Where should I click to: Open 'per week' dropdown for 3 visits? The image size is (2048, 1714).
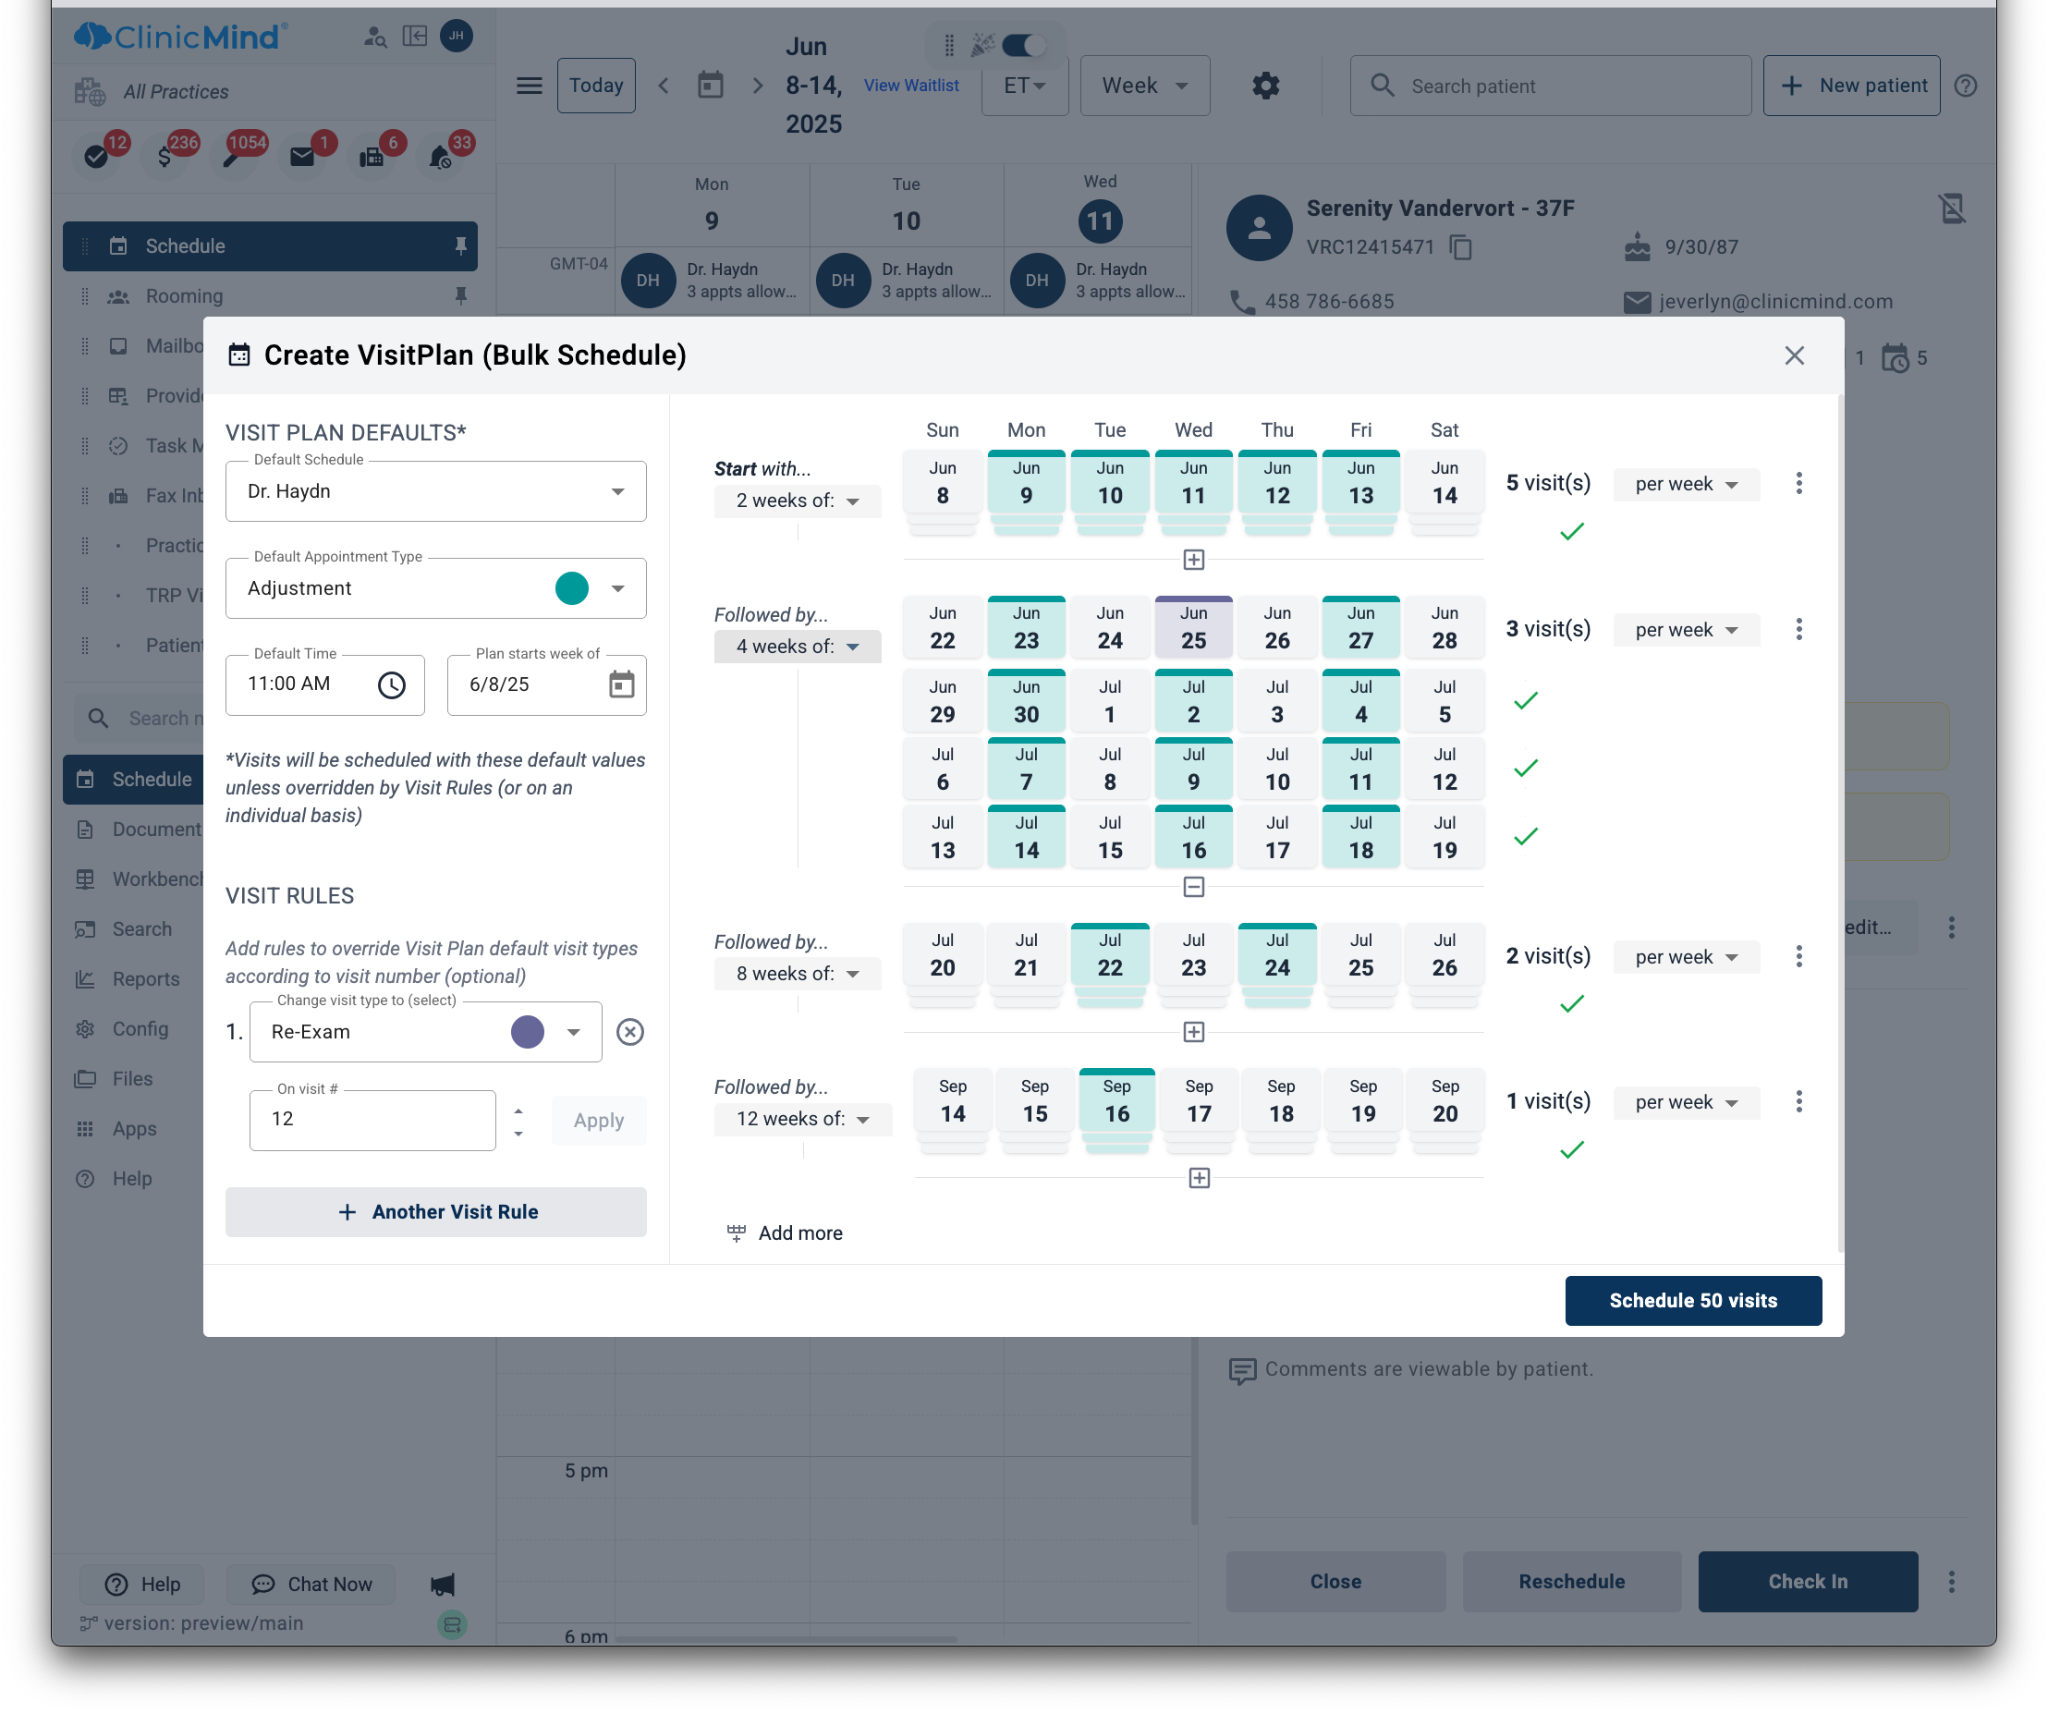pos(1685,630)
